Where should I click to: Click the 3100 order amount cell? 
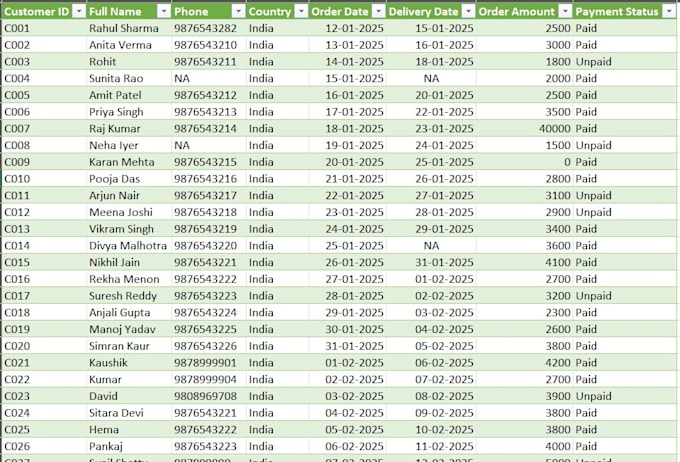[524, 195]
